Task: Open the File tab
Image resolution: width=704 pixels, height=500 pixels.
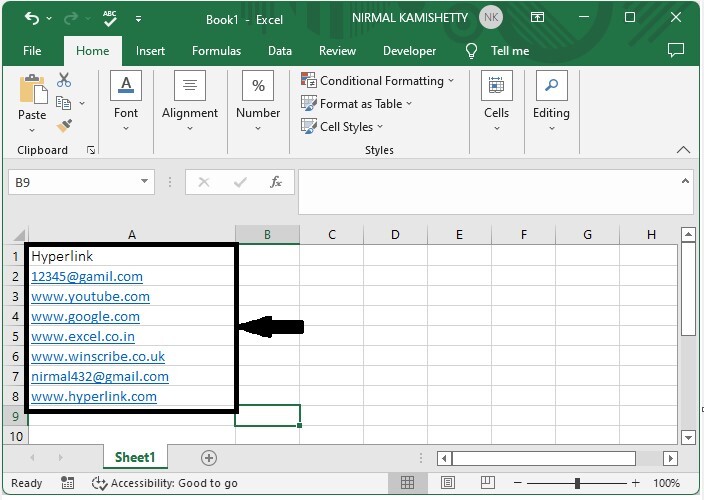Action: [32, 51]
